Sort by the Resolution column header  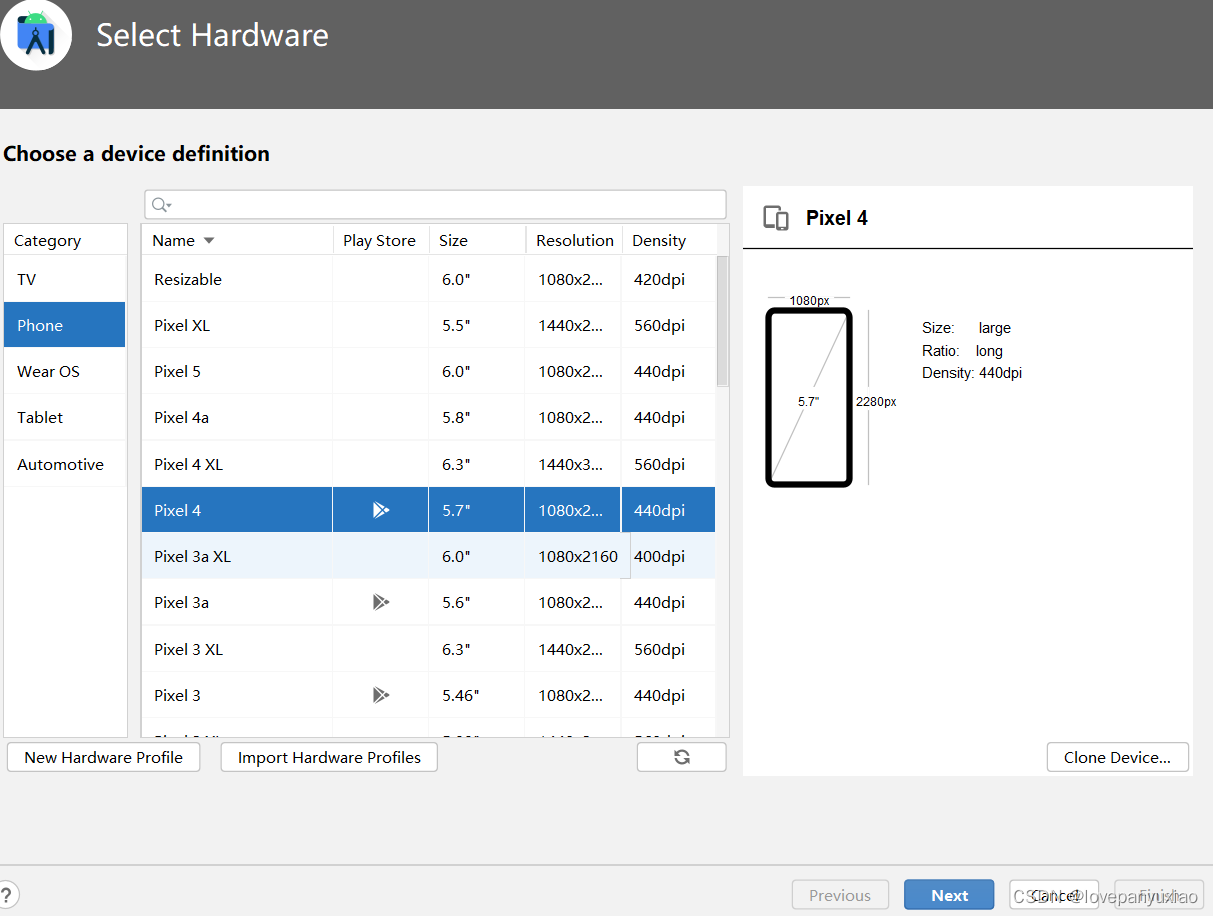tap(574, 240)
